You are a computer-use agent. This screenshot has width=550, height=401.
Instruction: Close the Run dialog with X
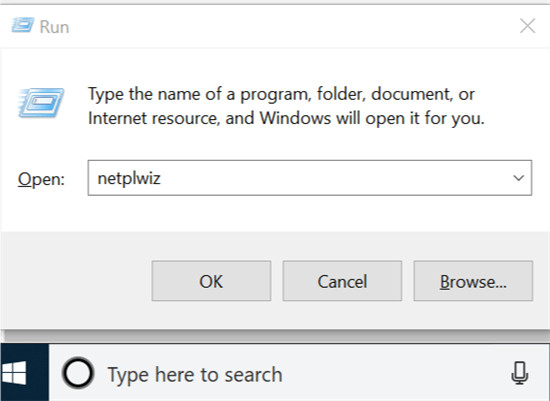click(x=528, y=26)
